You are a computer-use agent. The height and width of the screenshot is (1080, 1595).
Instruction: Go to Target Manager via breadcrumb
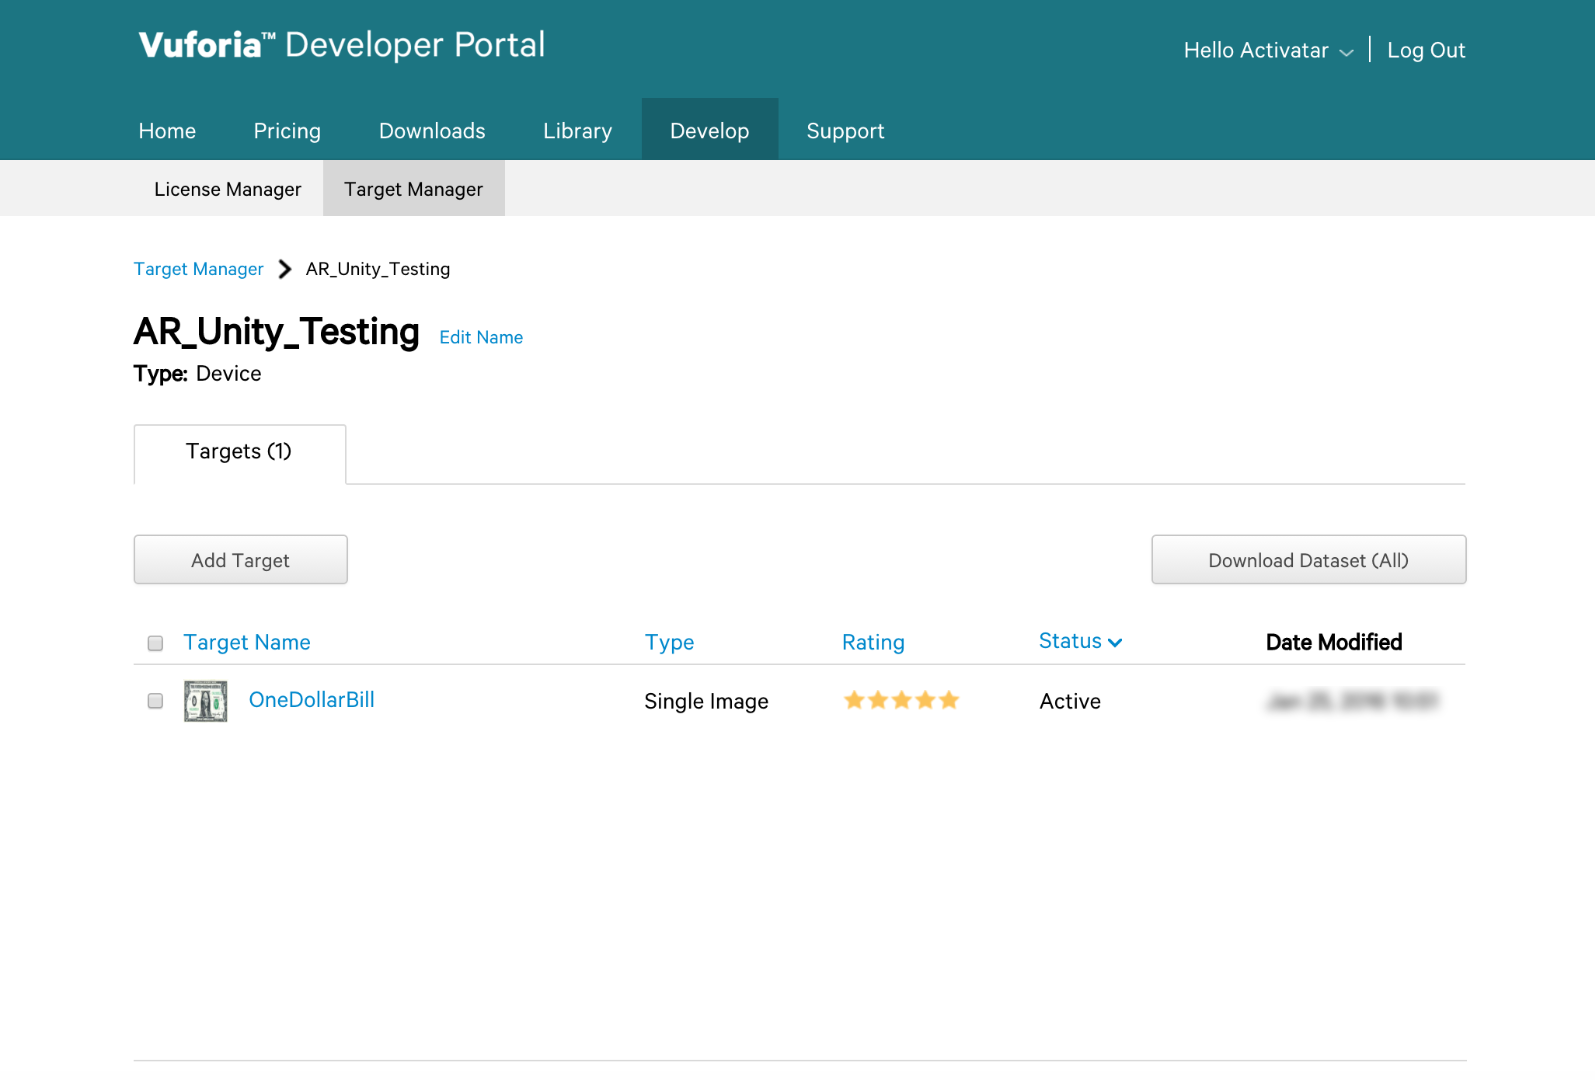198,269
